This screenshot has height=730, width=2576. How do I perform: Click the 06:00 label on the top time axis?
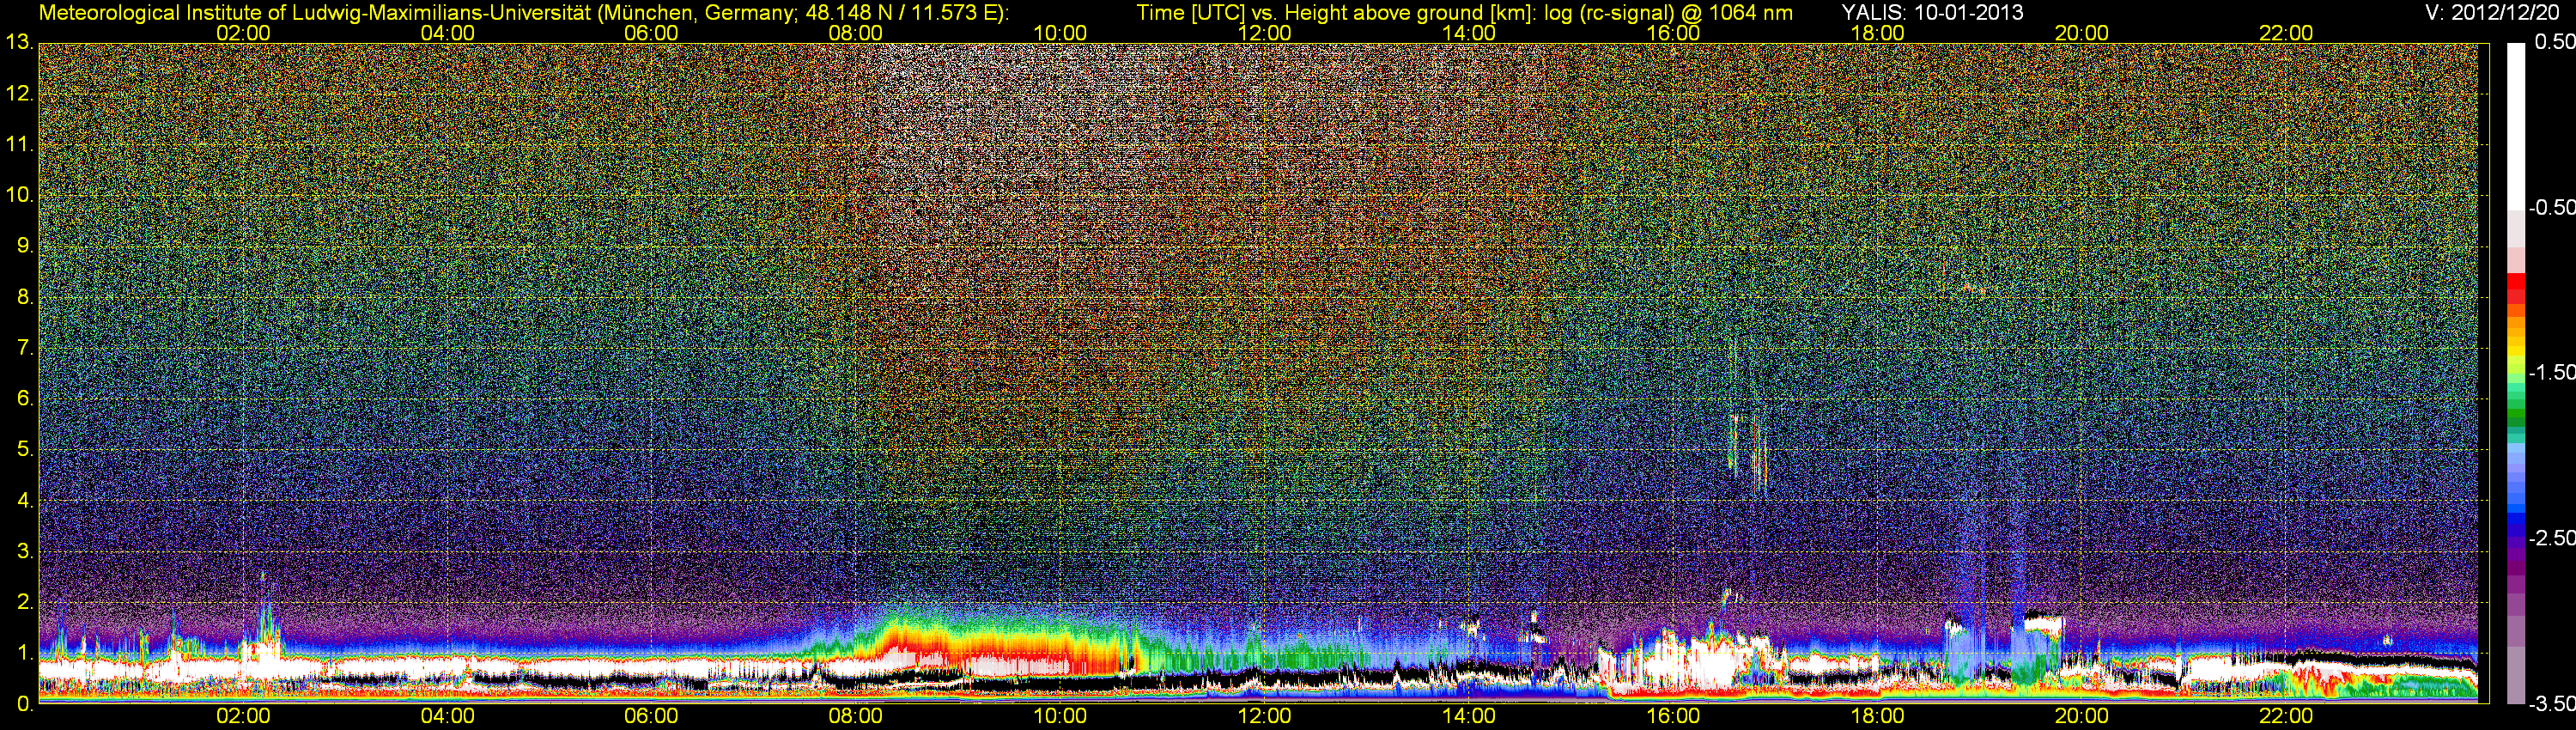tap(651, 33)
